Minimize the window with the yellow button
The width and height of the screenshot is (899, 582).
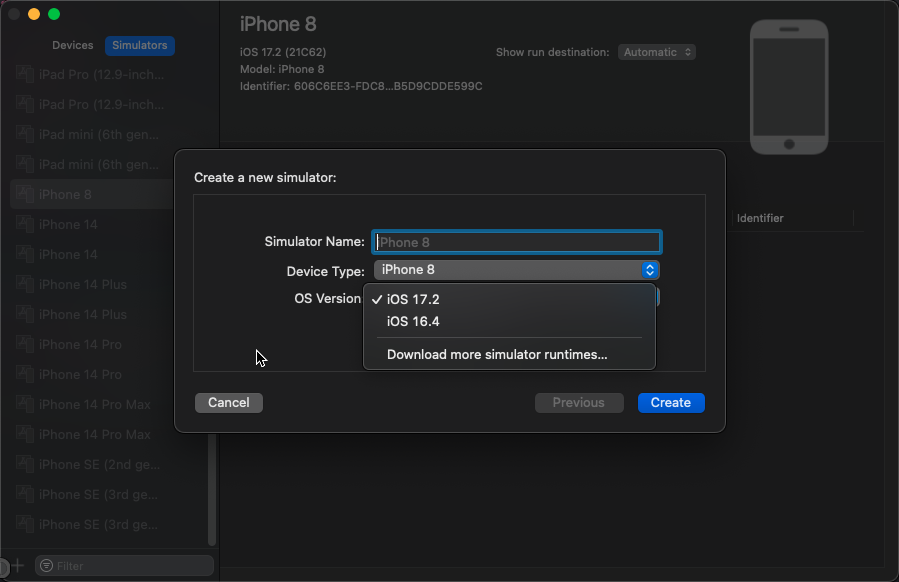pyautogui.click(x=34, y=14)
